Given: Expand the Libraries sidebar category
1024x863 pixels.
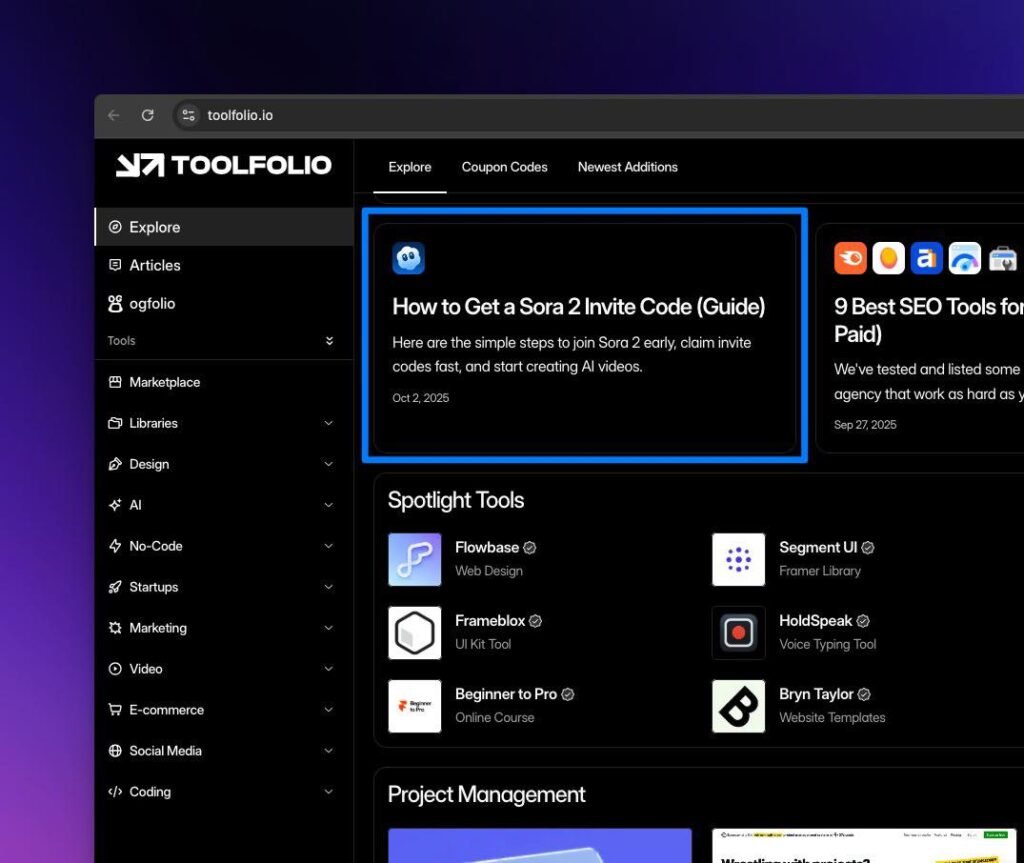Looking at the screenshot, I should click(328, 423).
